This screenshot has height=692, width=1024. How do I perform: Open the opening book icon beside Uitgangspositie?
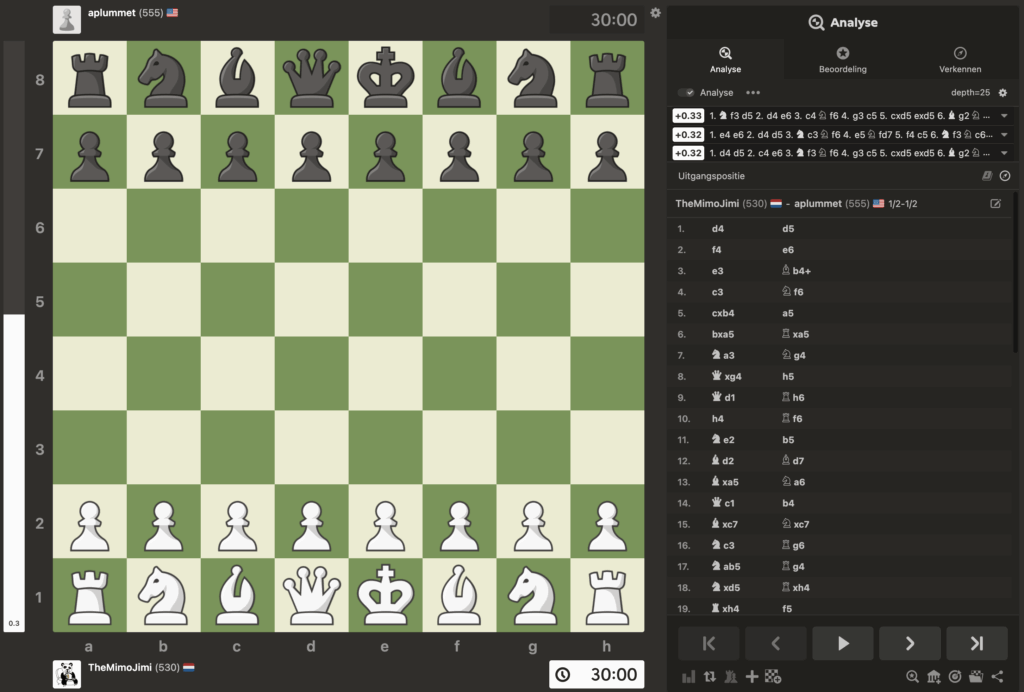pos(987,176)
